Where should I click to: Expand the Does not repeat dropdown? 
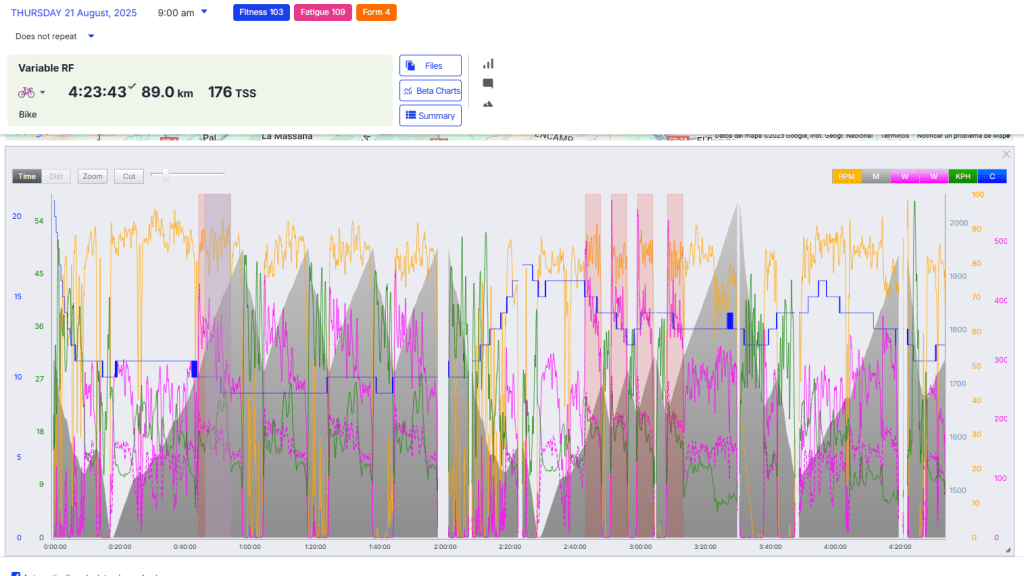pyautogui.click(x=91, y=36)
